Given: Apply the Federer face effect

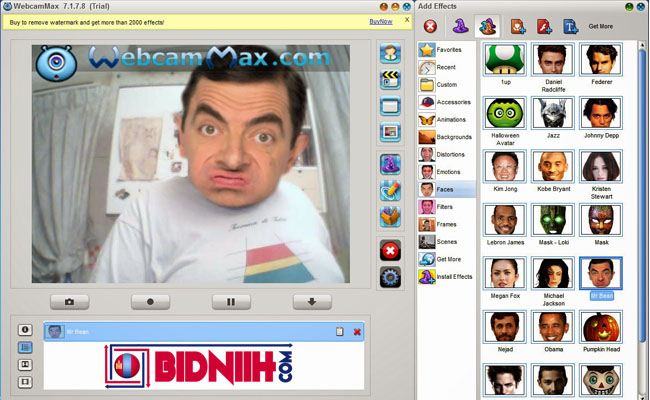Looking at the screenshot, I should click(601, 59).
